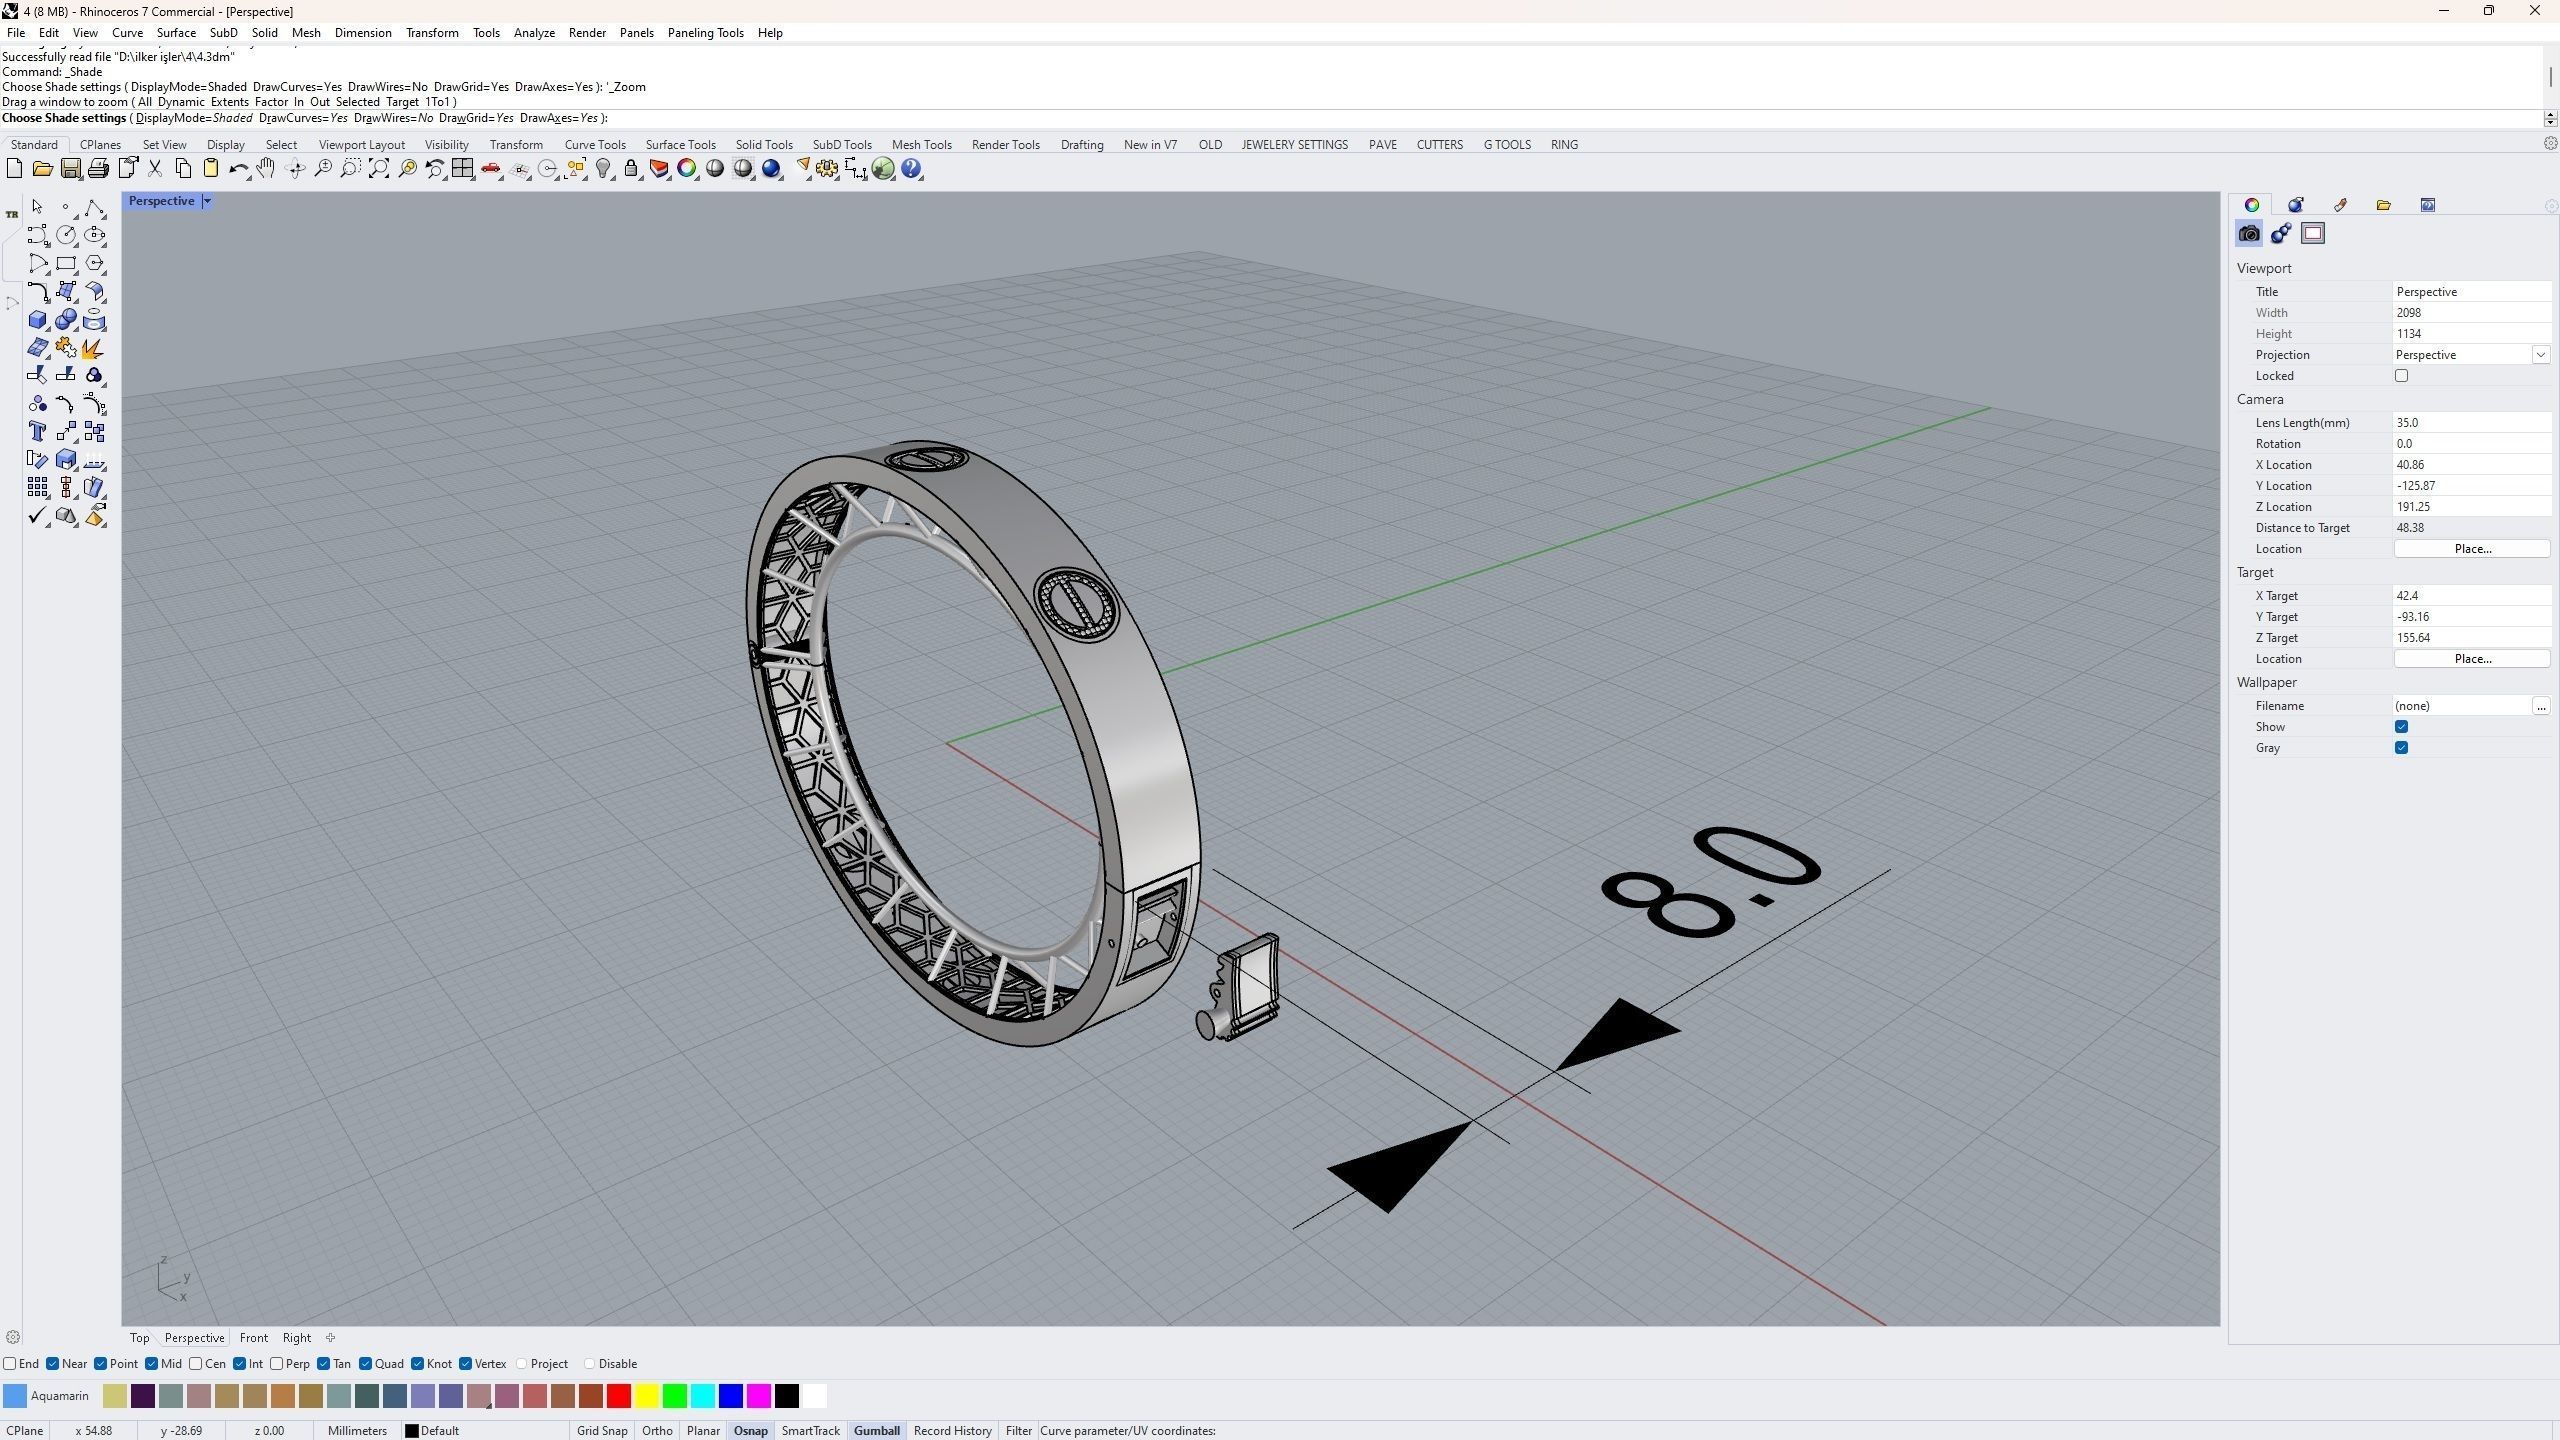Click the command prompt input line
The image size is (2560, 1440).
coord(1270,118)
